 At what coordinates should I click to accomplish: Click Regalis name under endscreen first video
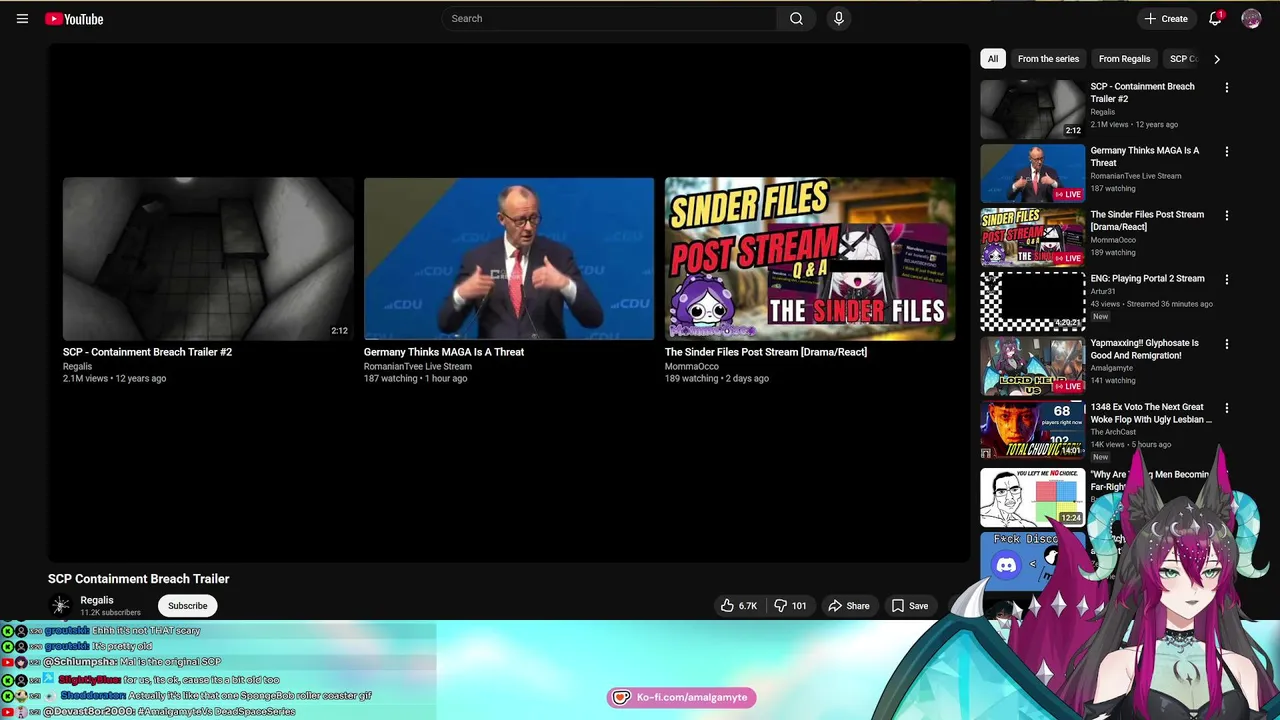pyautogui.click(x=77, y=366)
